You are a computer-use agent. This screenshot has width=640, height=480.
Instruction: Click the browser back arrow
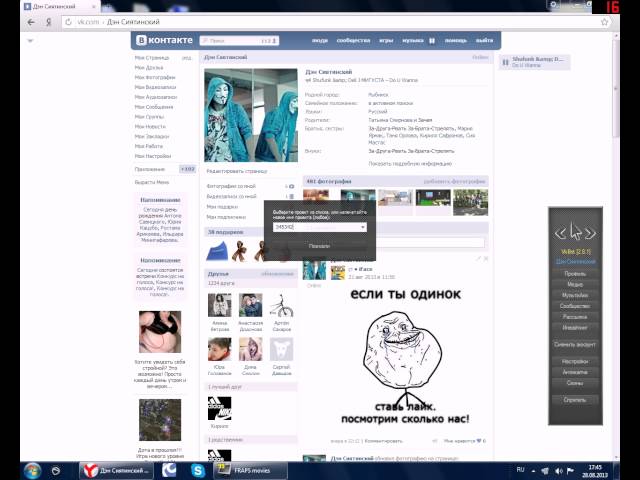pos(31,22)
